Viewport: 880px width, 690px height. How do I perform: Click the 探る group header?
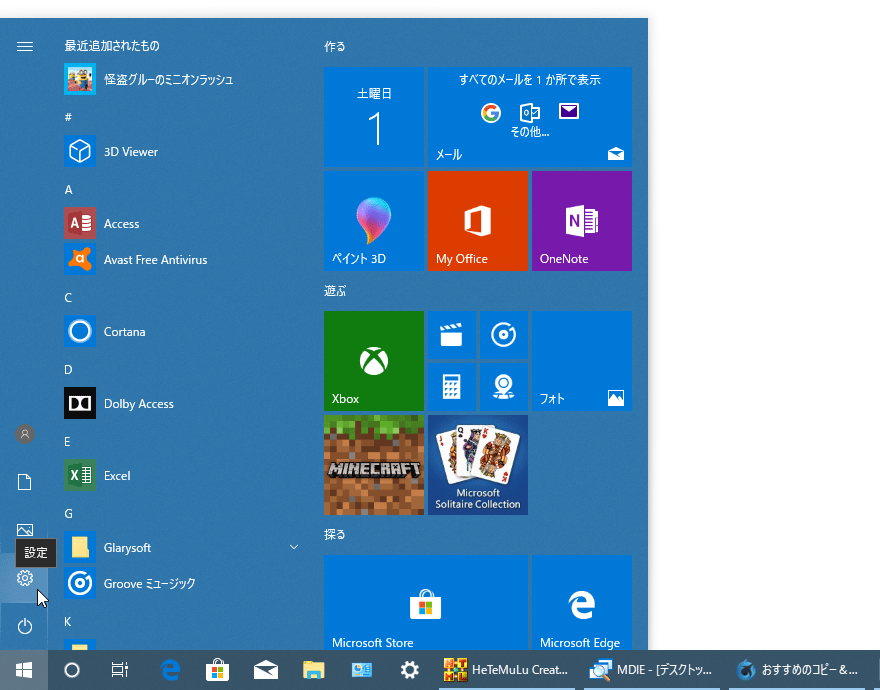click(x=334, y=534)
